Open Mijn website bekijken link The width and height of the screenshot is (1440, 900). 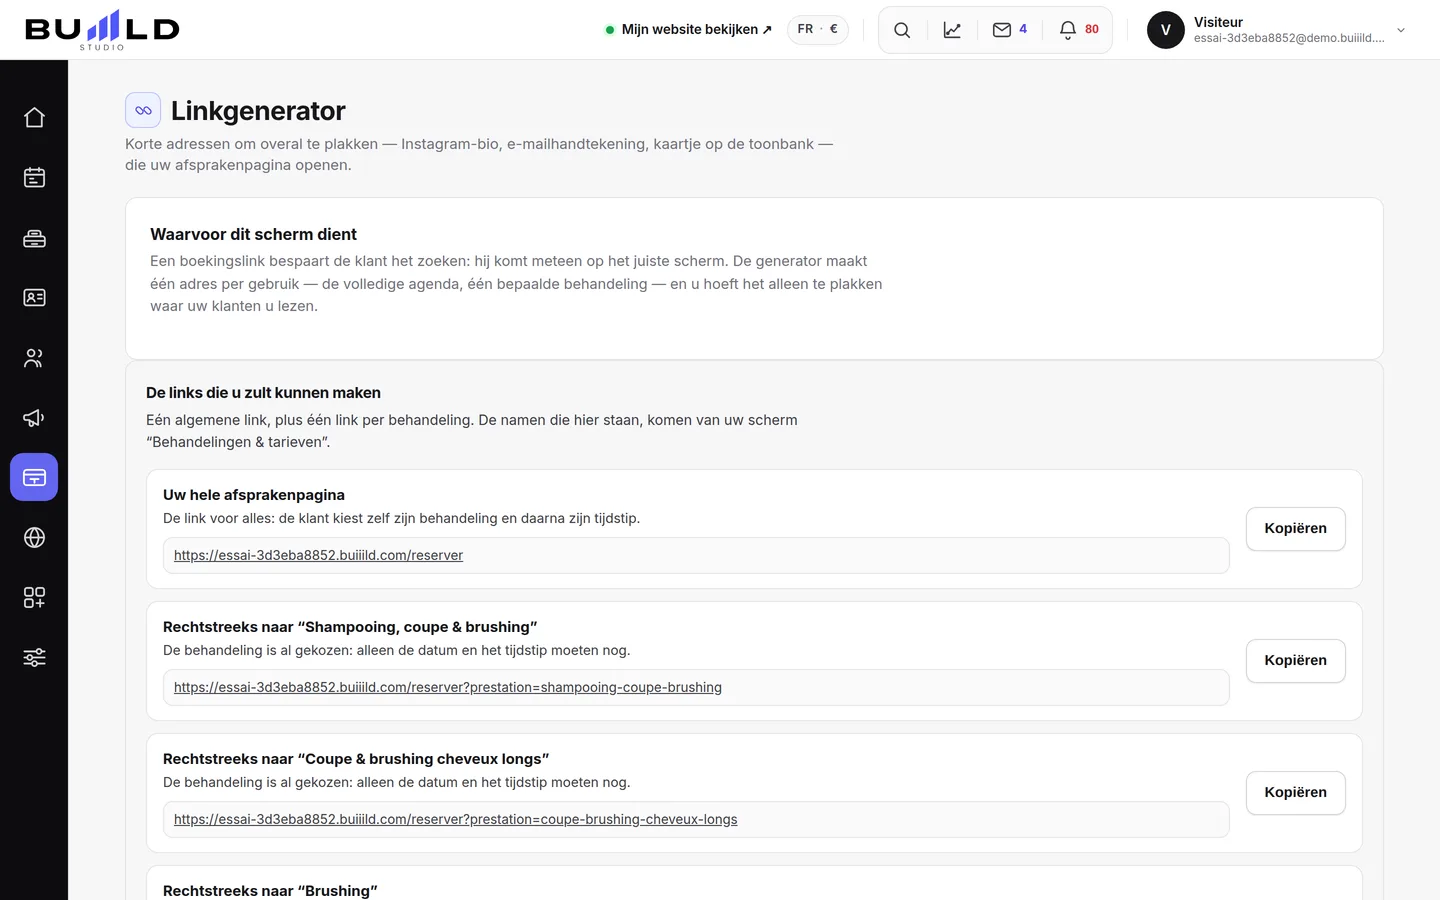[688, 30]
